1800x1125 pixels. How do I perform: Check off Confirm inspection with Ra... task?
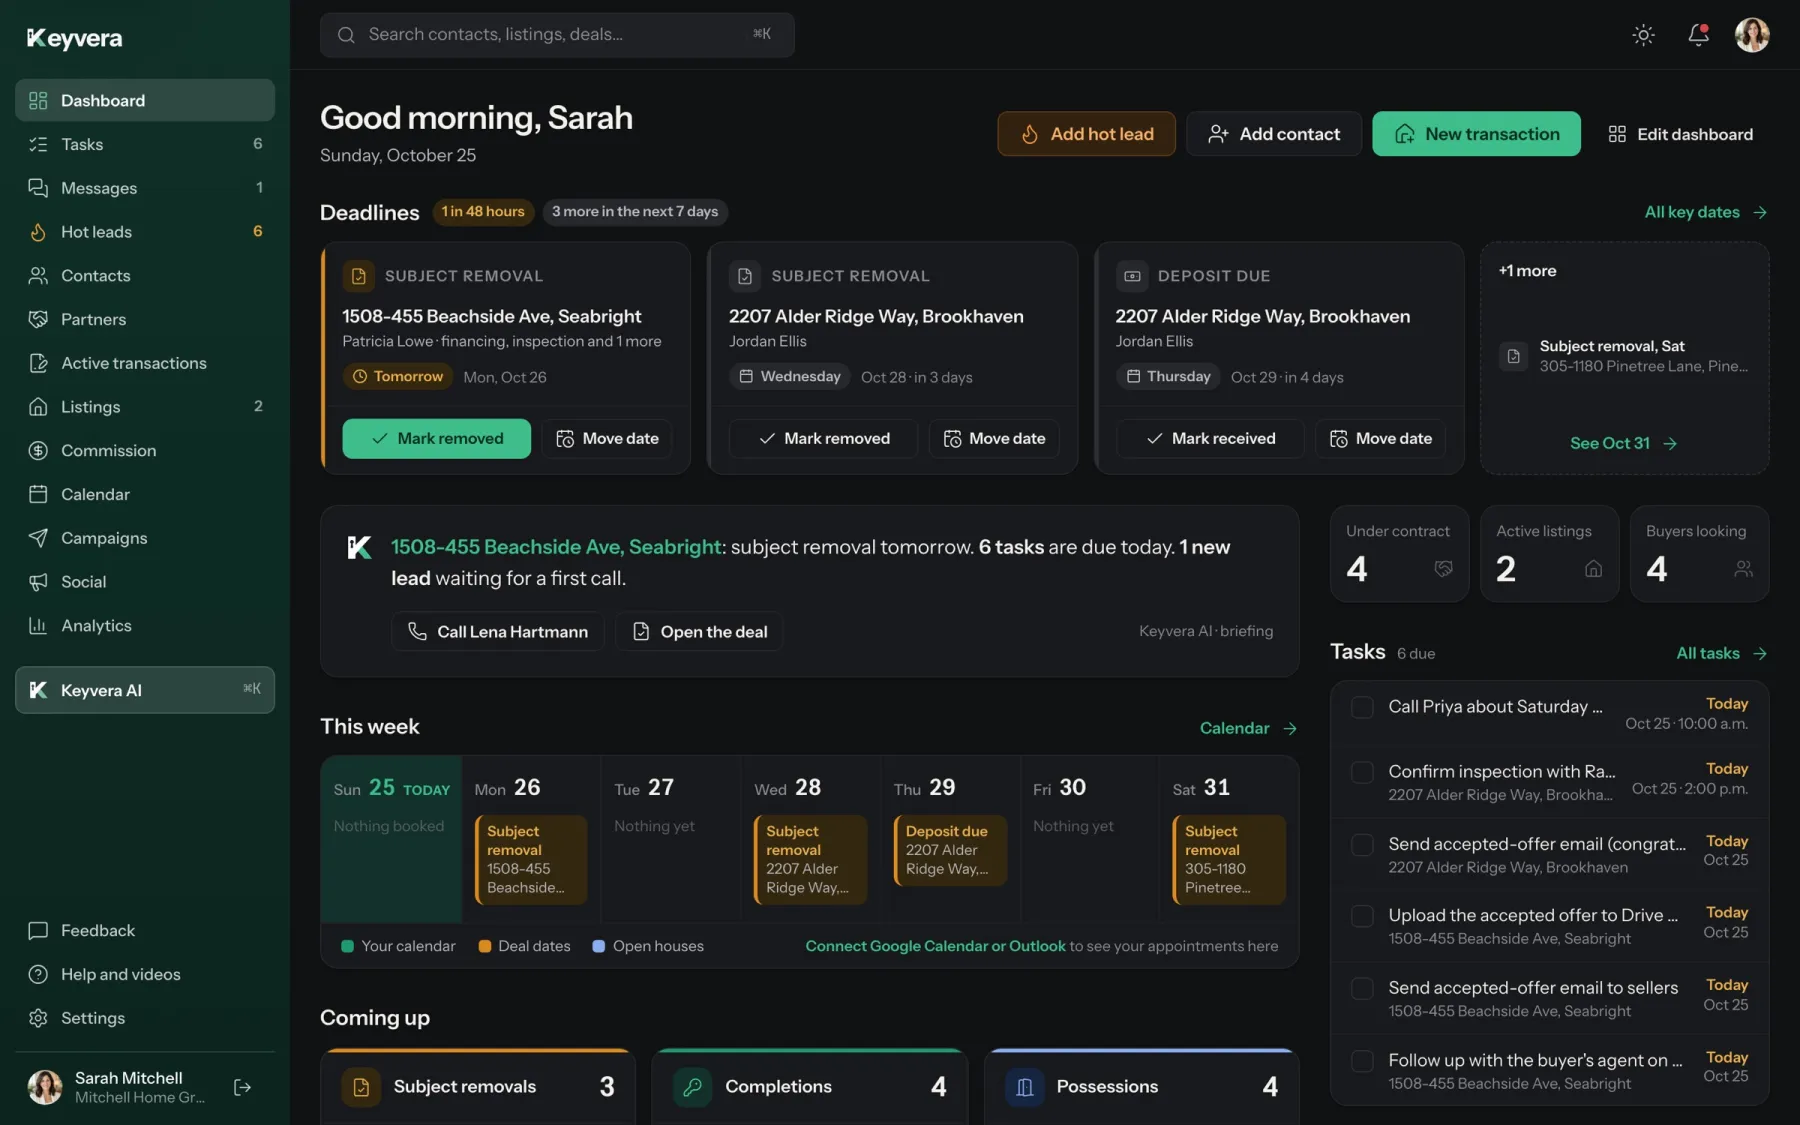pyautogui.click(x=1362, y=772)
